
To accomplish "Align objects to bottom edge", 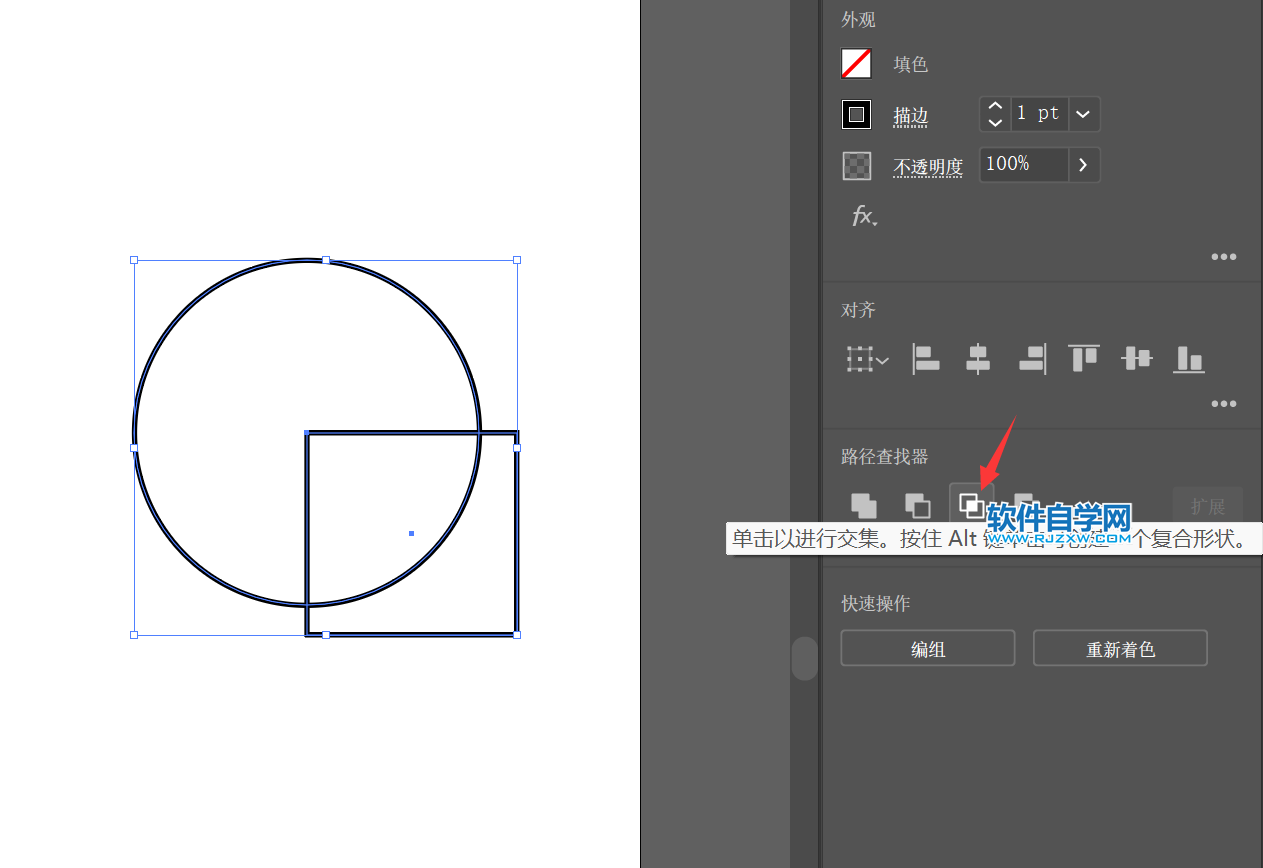I will pyautogui.click(x=1189, y=359).
